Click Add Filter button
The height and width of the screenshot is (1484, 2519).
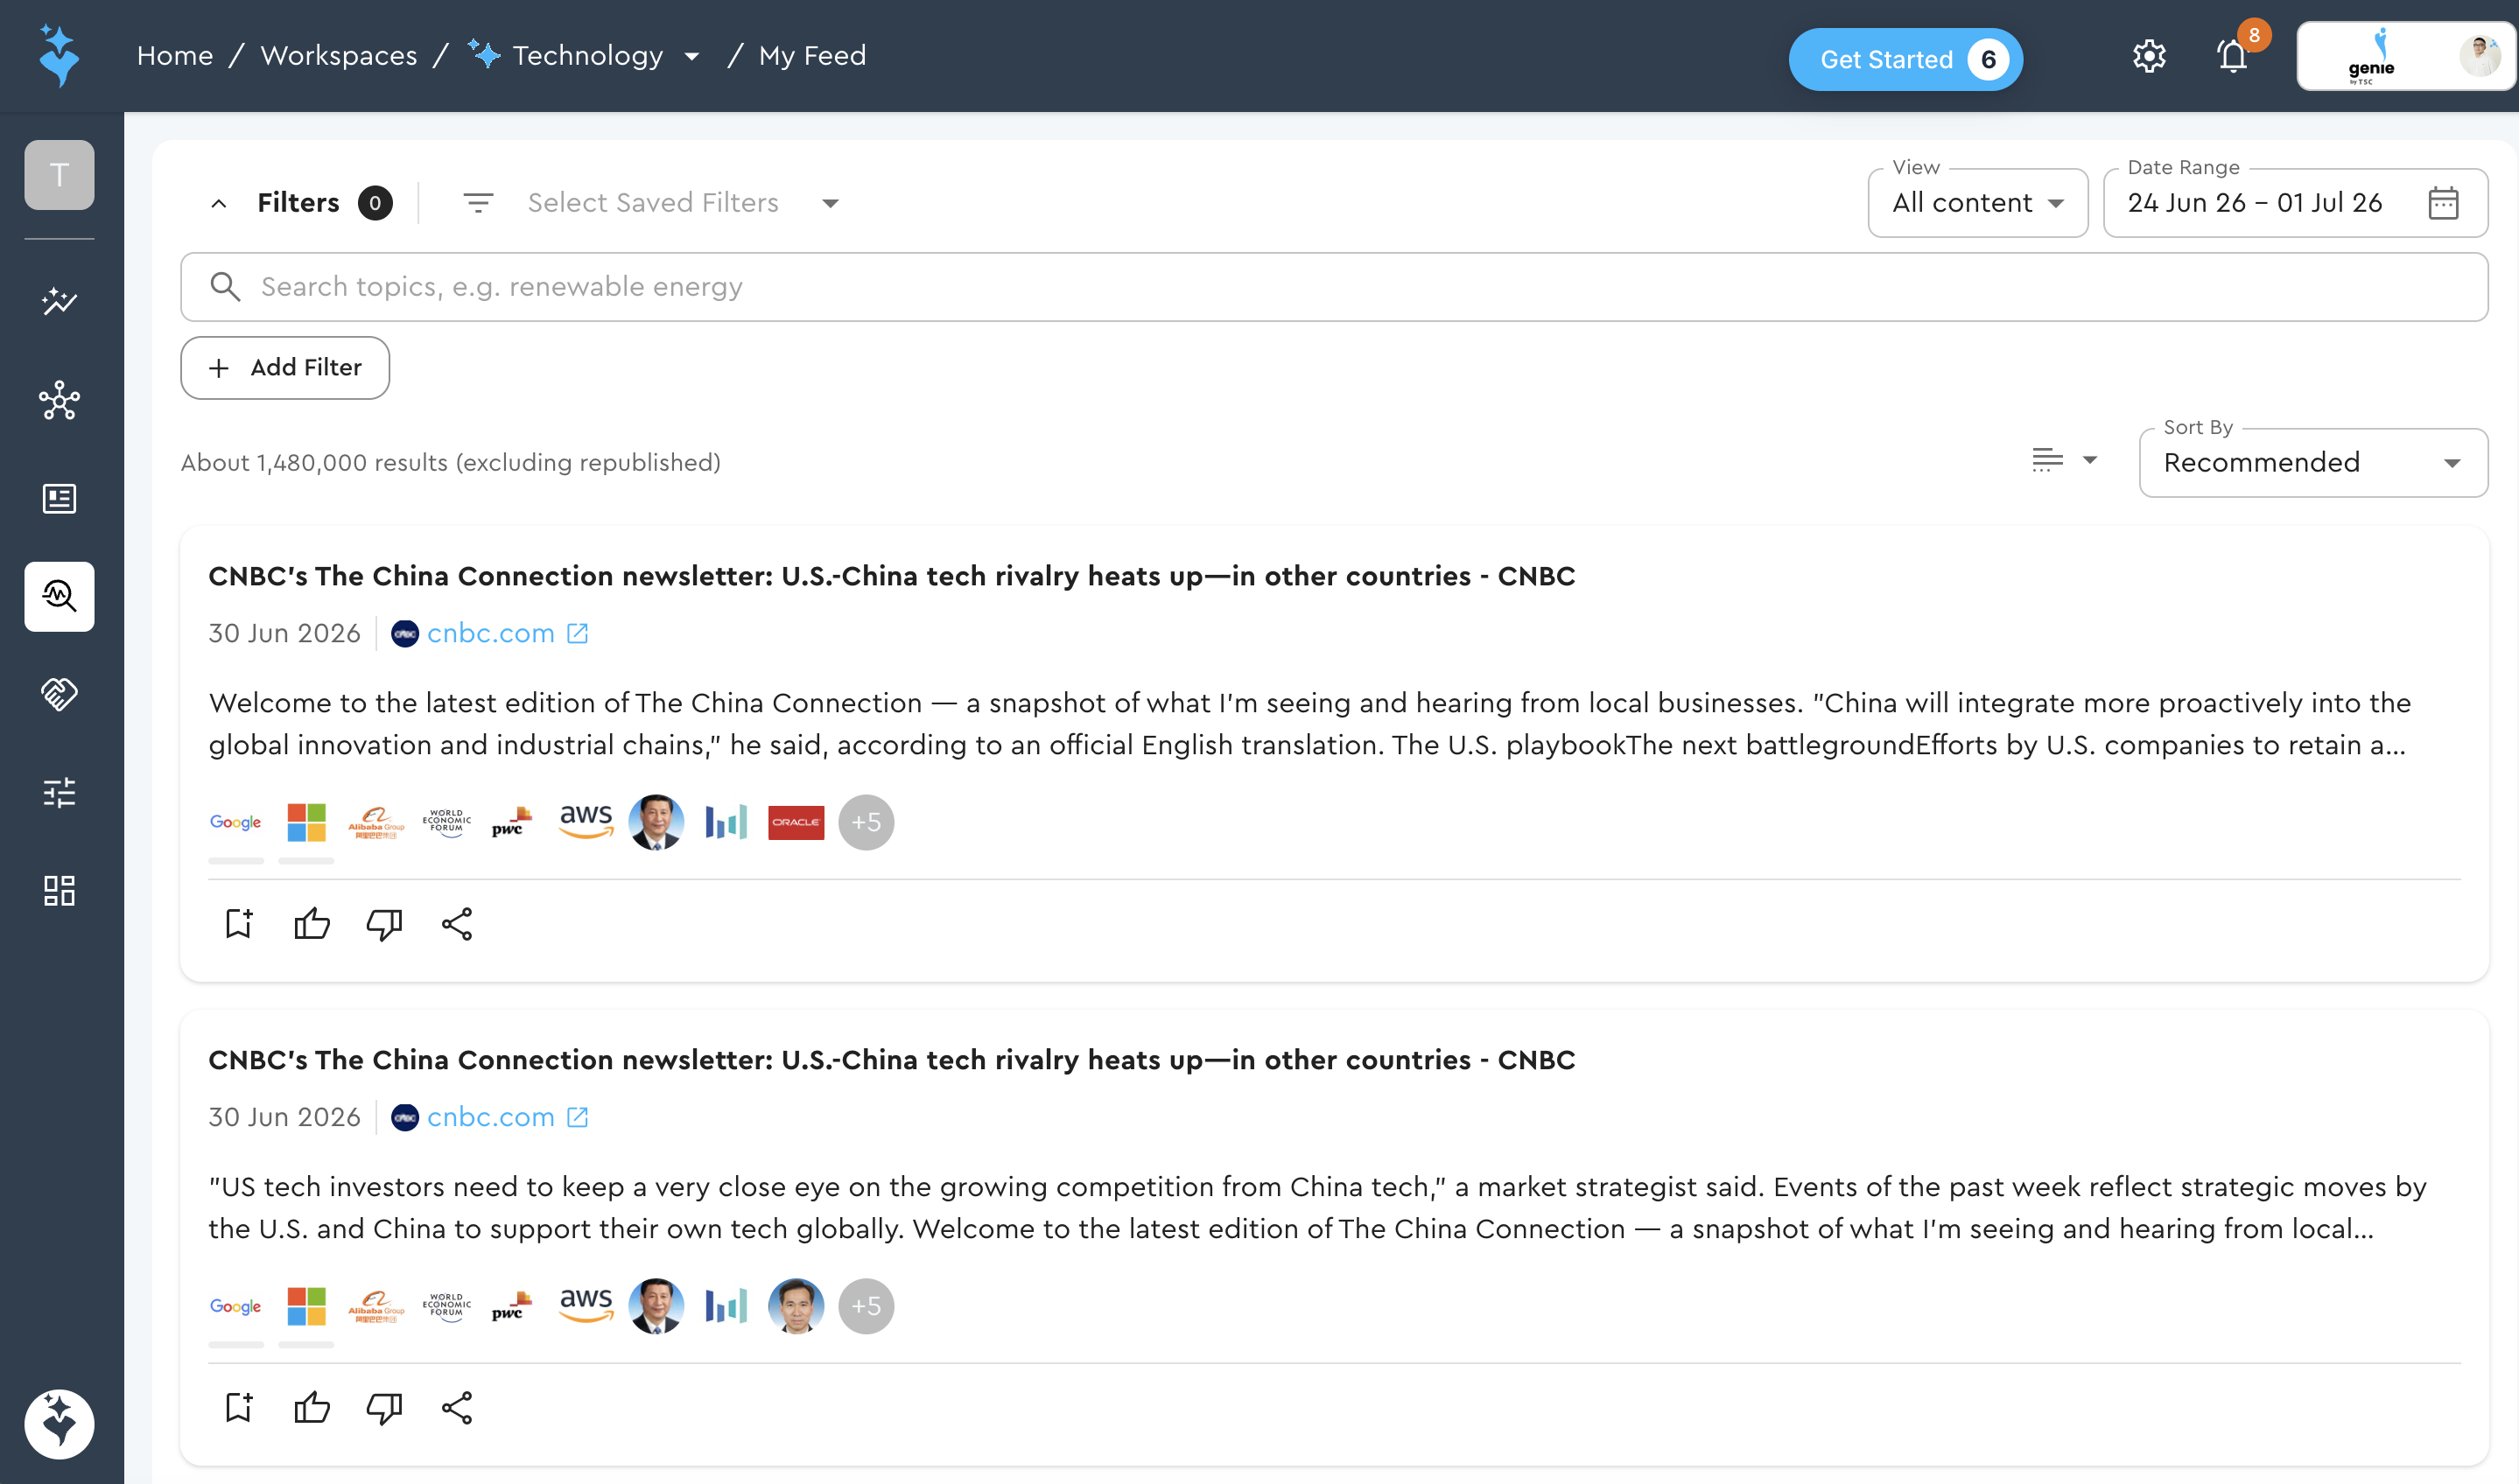pyautogui.click(x=285, y=367)
